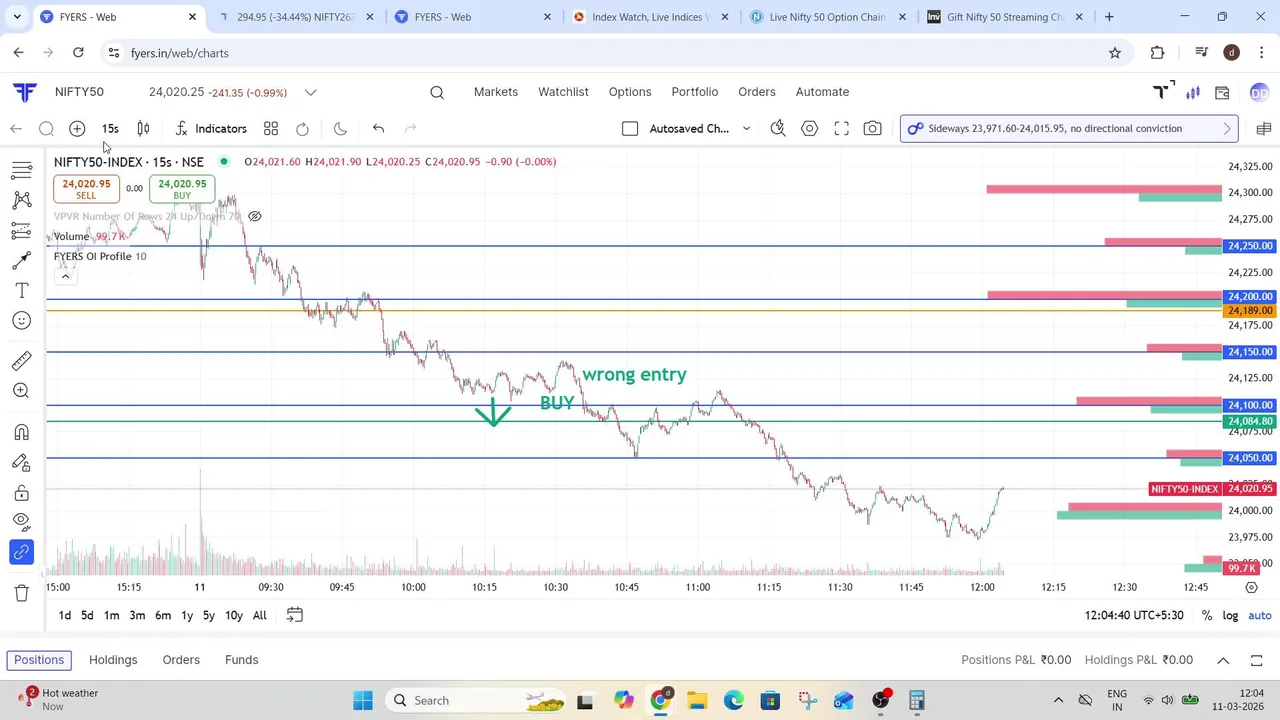This screenshot has width=1280, height=720.
Task: Delete drawings with the trash icon
Action: click(x=21, y=593)
